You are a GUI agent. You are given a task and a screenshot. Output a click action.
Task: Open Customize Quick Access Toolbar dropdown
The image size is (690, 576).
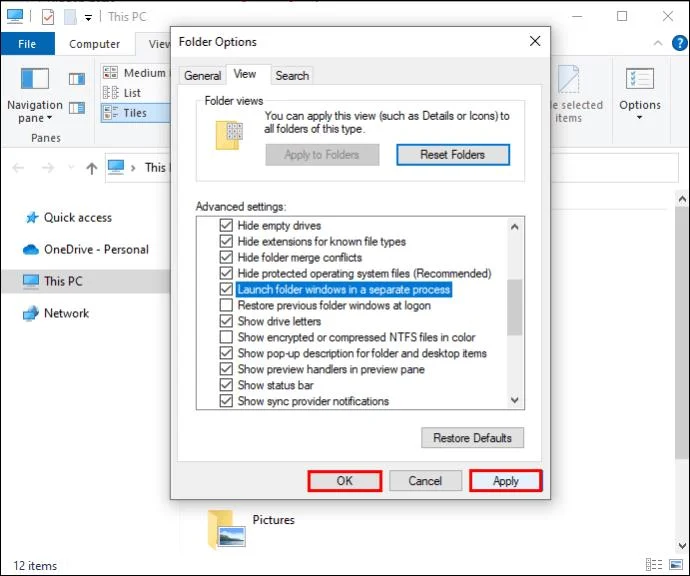click(x=88, y=18)
